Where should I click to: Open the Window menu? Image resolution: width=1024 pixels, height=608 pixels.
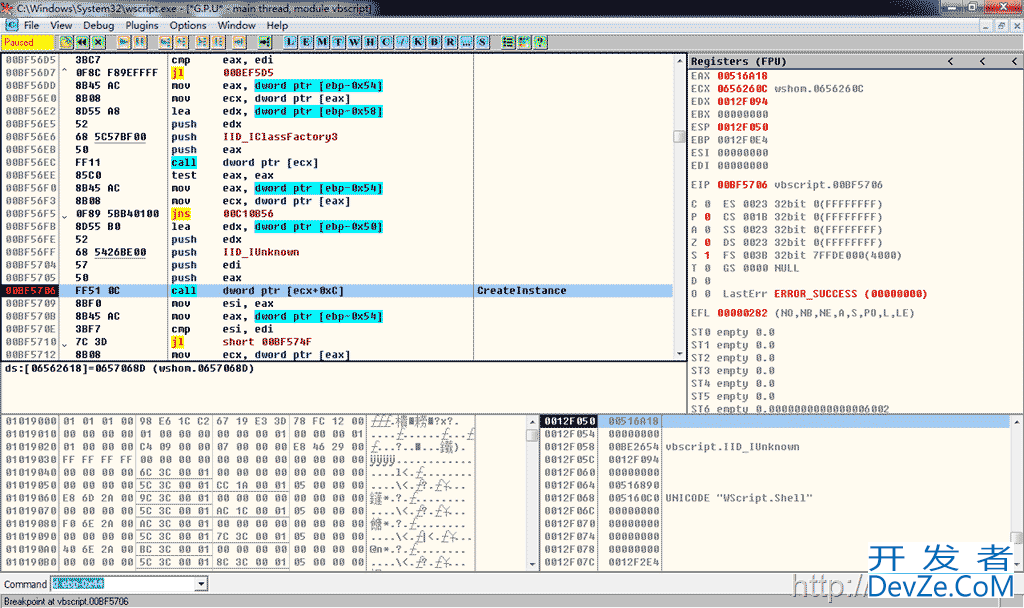pyautogui.click(x=236, y=25)
